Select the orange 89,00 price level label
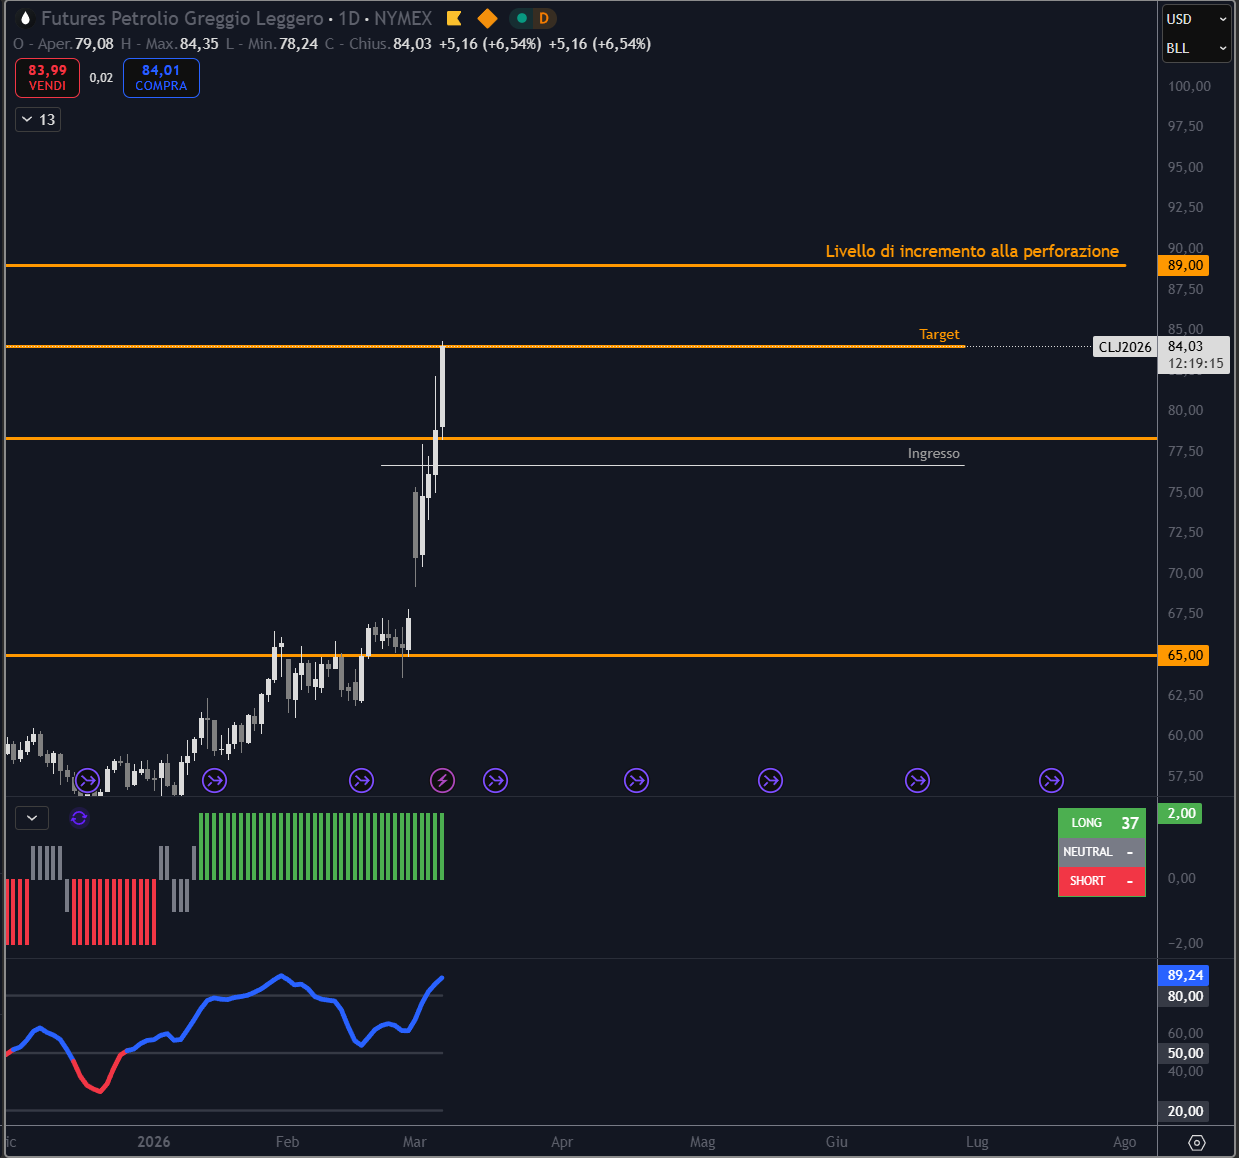The height and width of the screenshot is (1158, 1239). 1184,265
